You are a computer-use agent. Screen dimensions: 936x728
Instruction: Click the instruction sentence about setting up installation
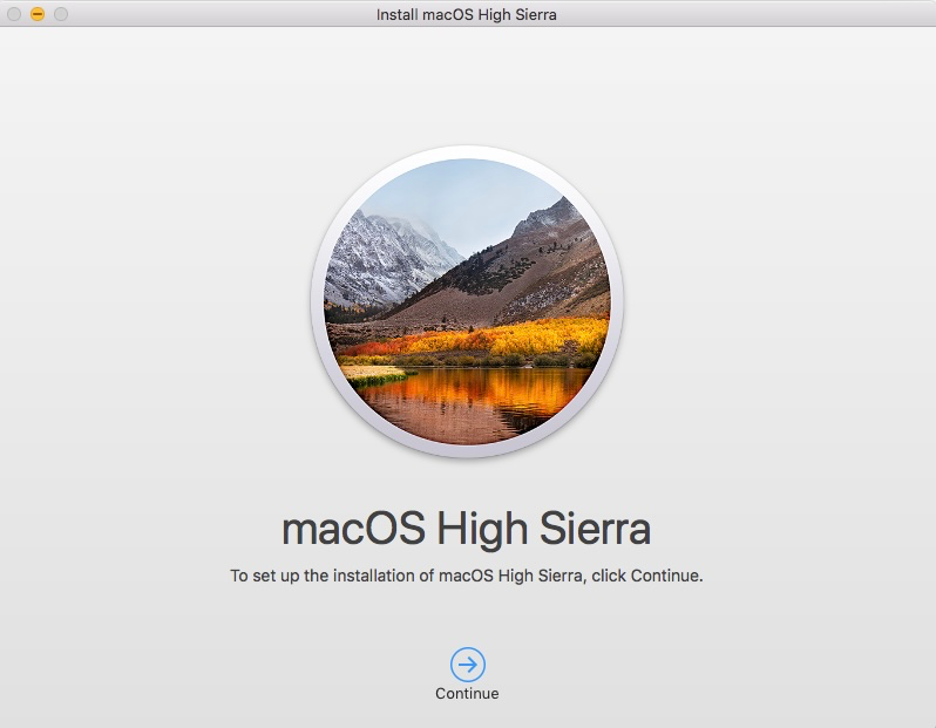tap(467, 575)
